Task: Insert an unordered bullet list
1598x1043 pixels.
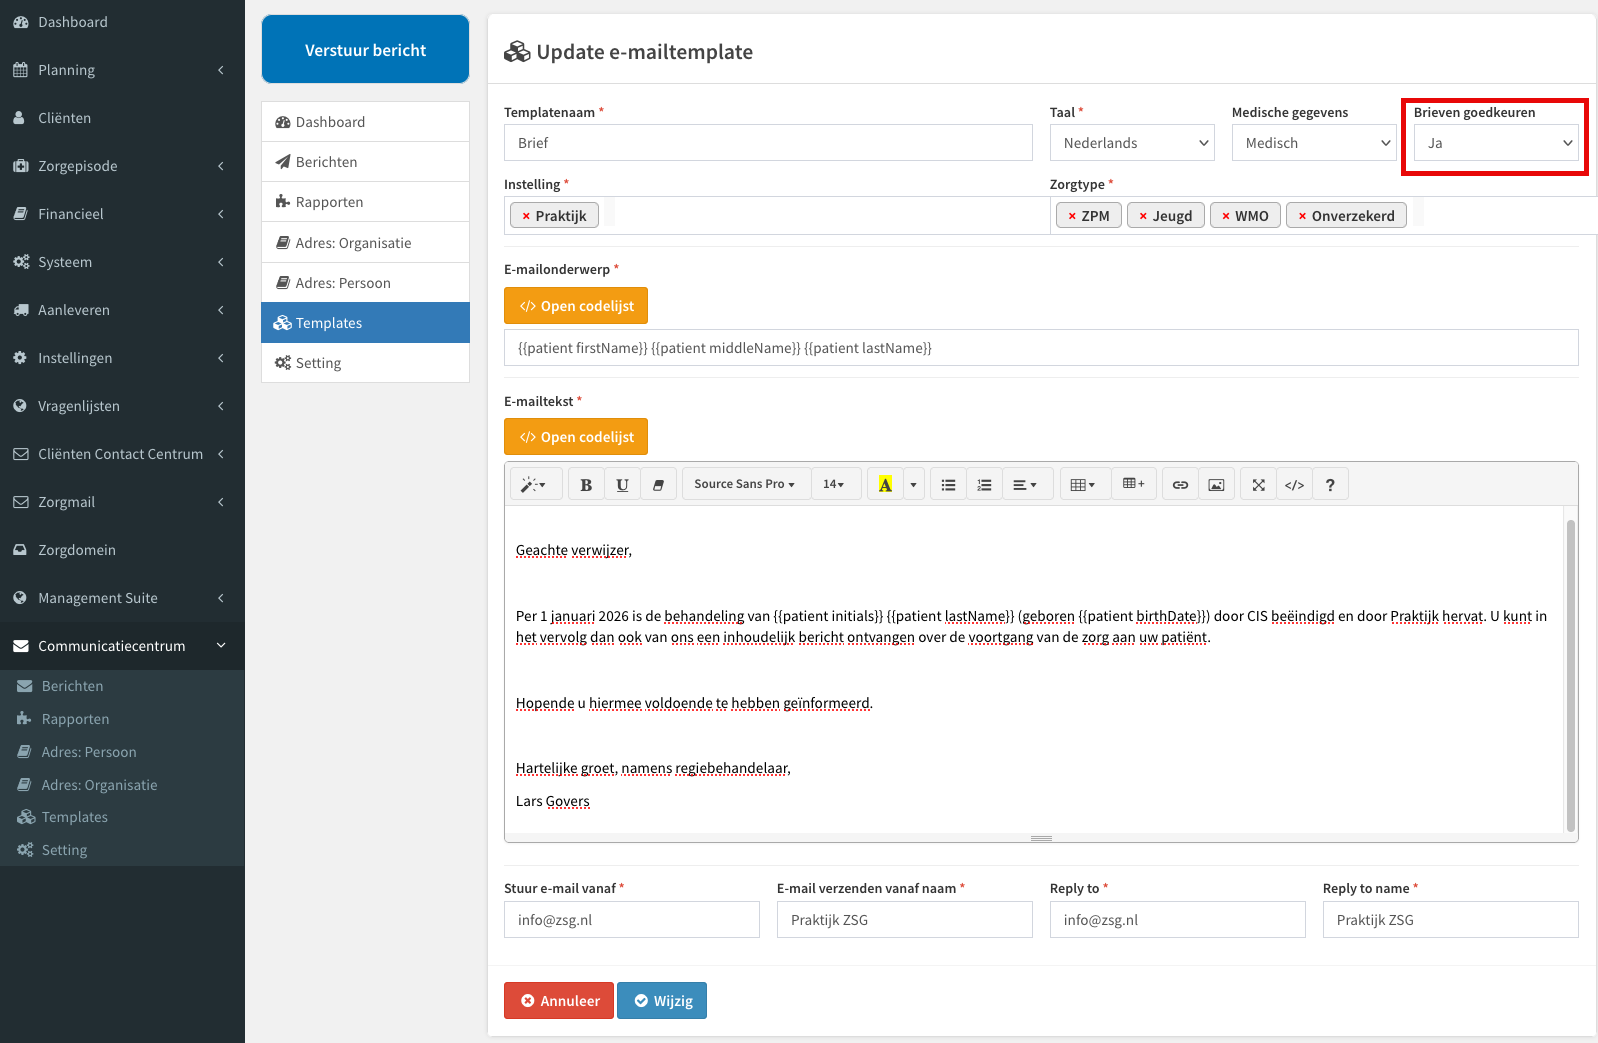Action: 948,485
